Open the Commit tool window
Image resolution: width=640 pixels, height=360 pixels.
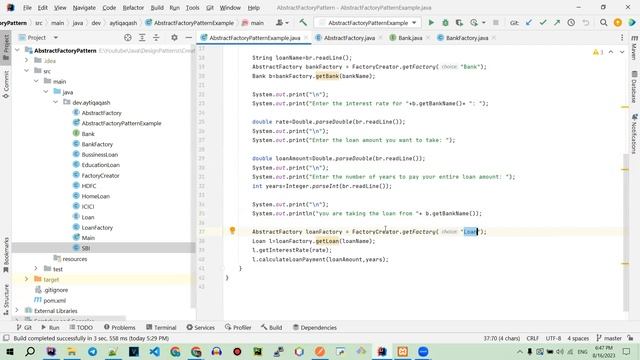click(6, 84)
